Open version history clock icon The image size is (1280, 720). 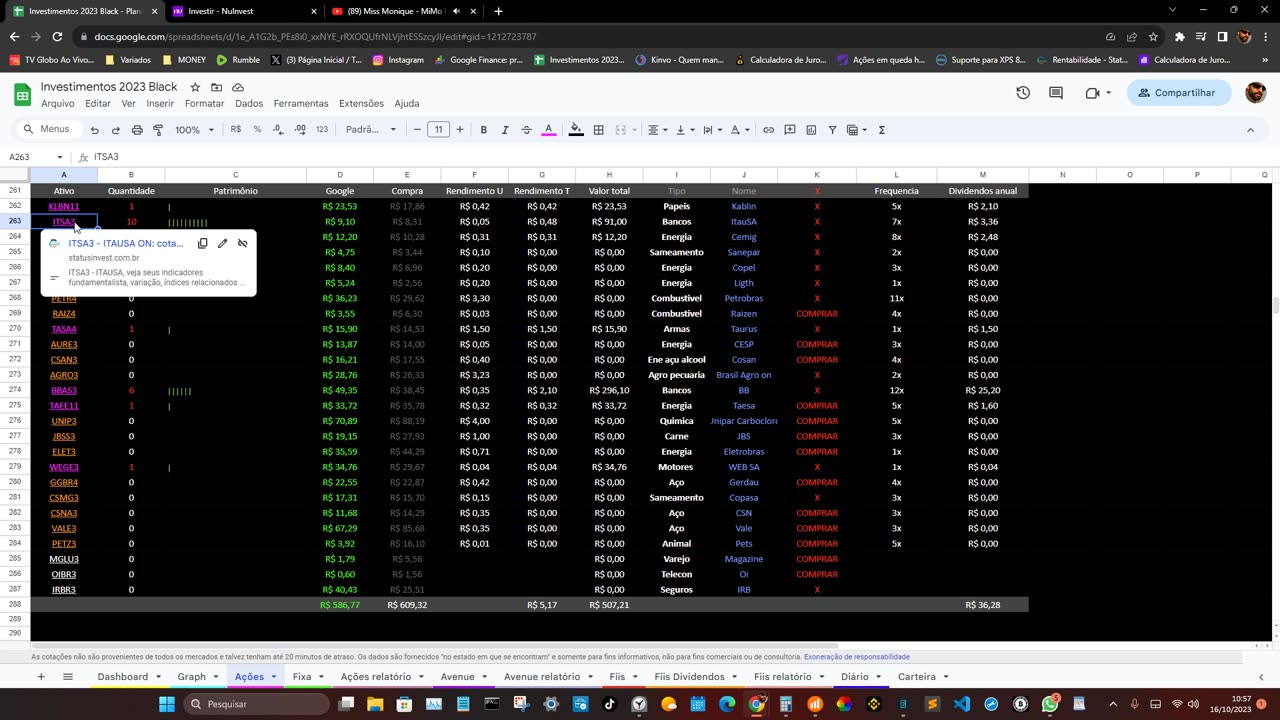click(x=1023, y=93)
